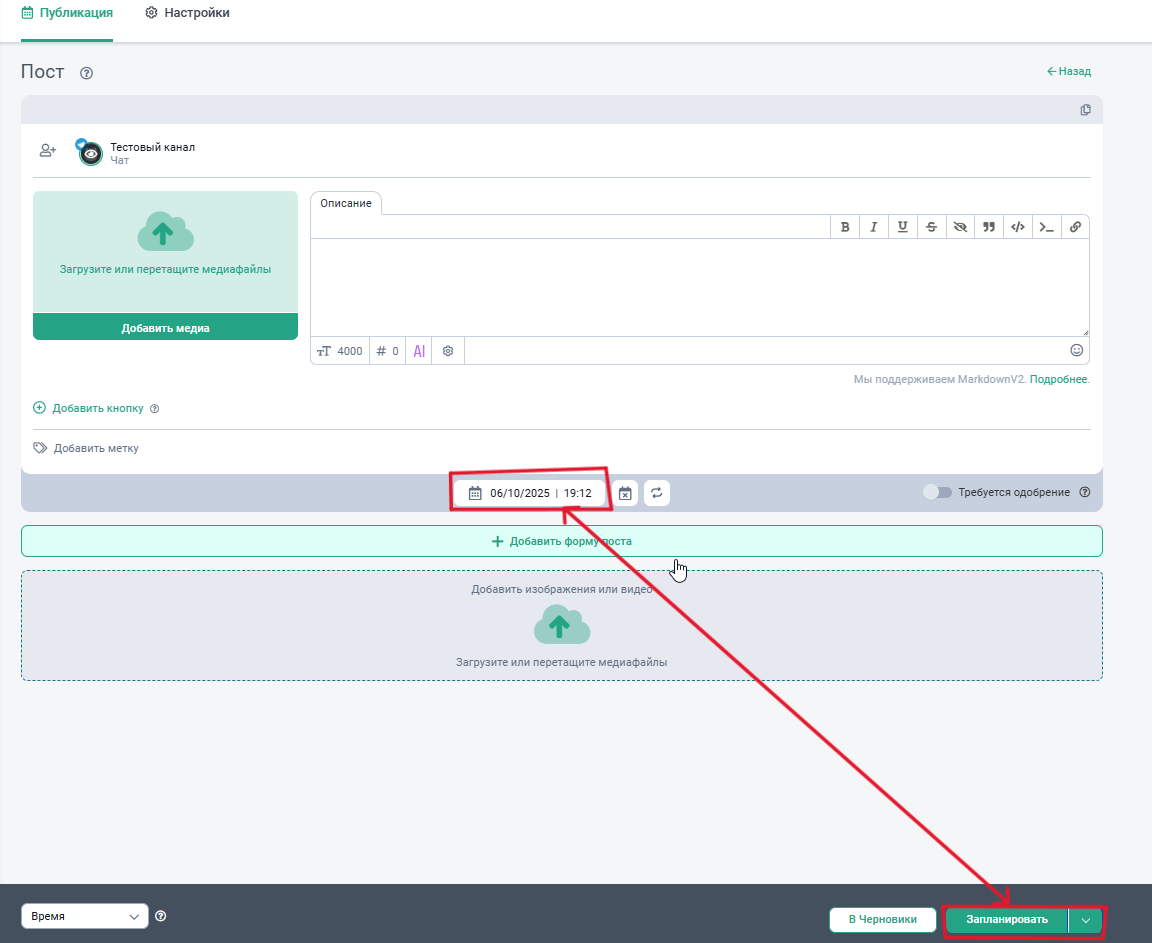Open the 06/10/2025 19:12 date picker
Screen dimensions: 1152x943
(530, 493)
